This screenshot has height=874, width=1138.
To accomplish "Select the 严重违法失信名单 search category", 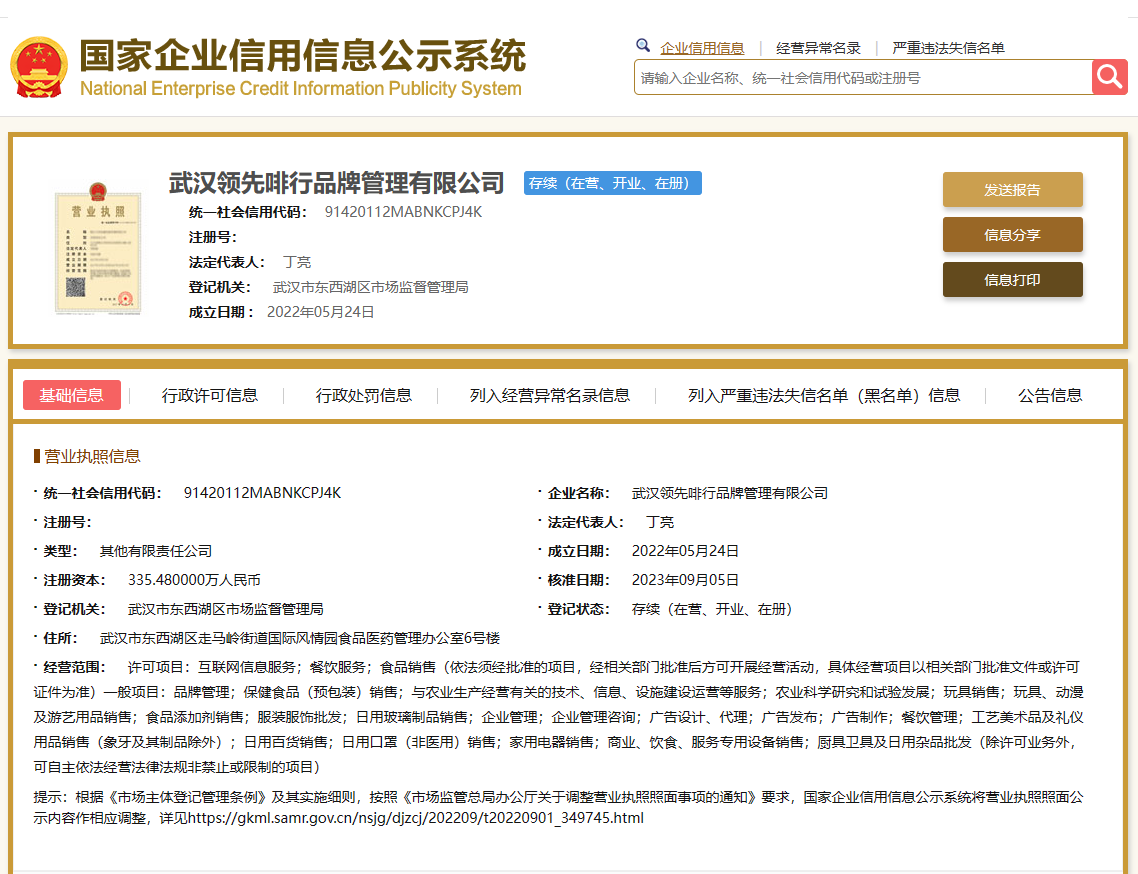I will 948,48.
